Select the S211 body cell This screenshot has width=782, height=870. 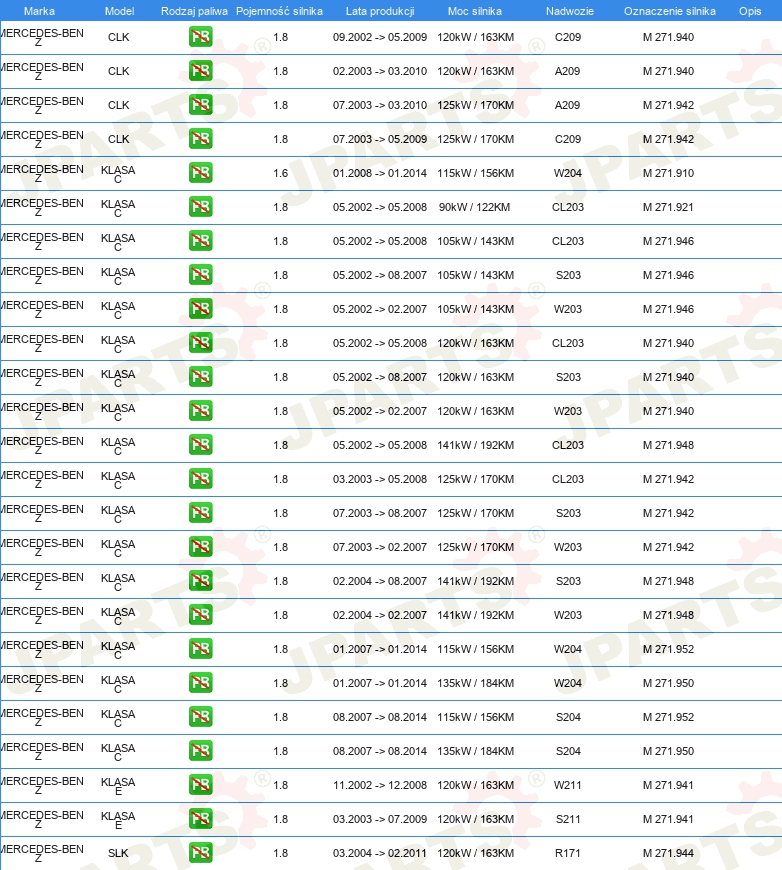(x=568, y=818)
